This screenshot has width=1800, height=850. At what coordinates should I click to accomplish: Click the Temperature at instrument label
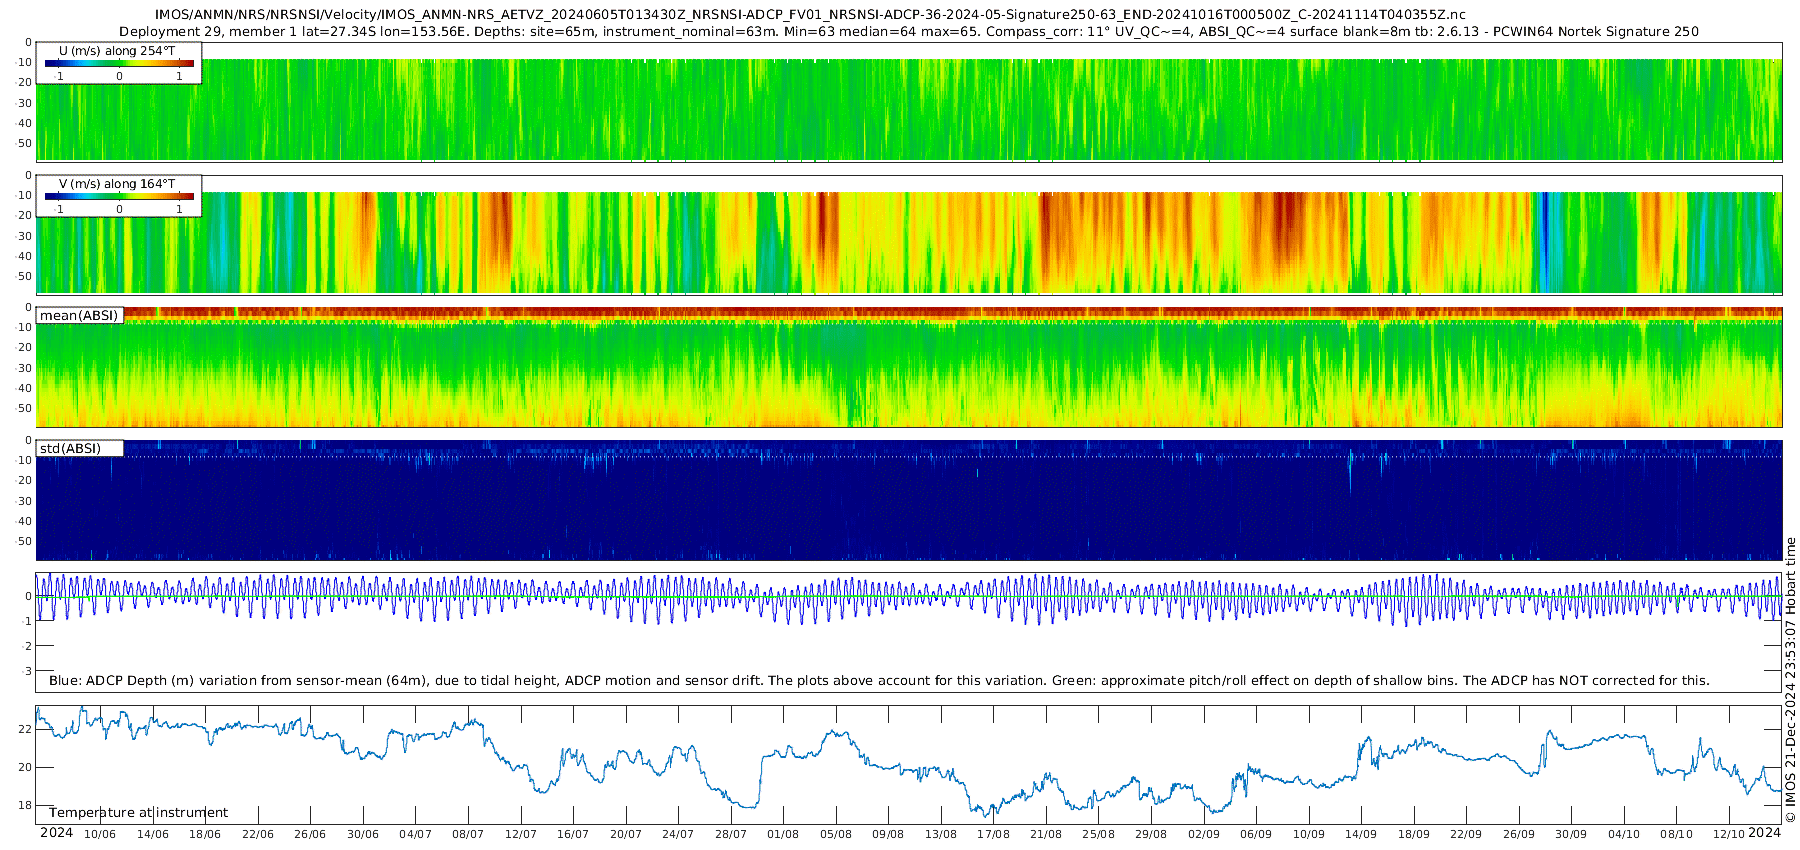pos(138,812)
